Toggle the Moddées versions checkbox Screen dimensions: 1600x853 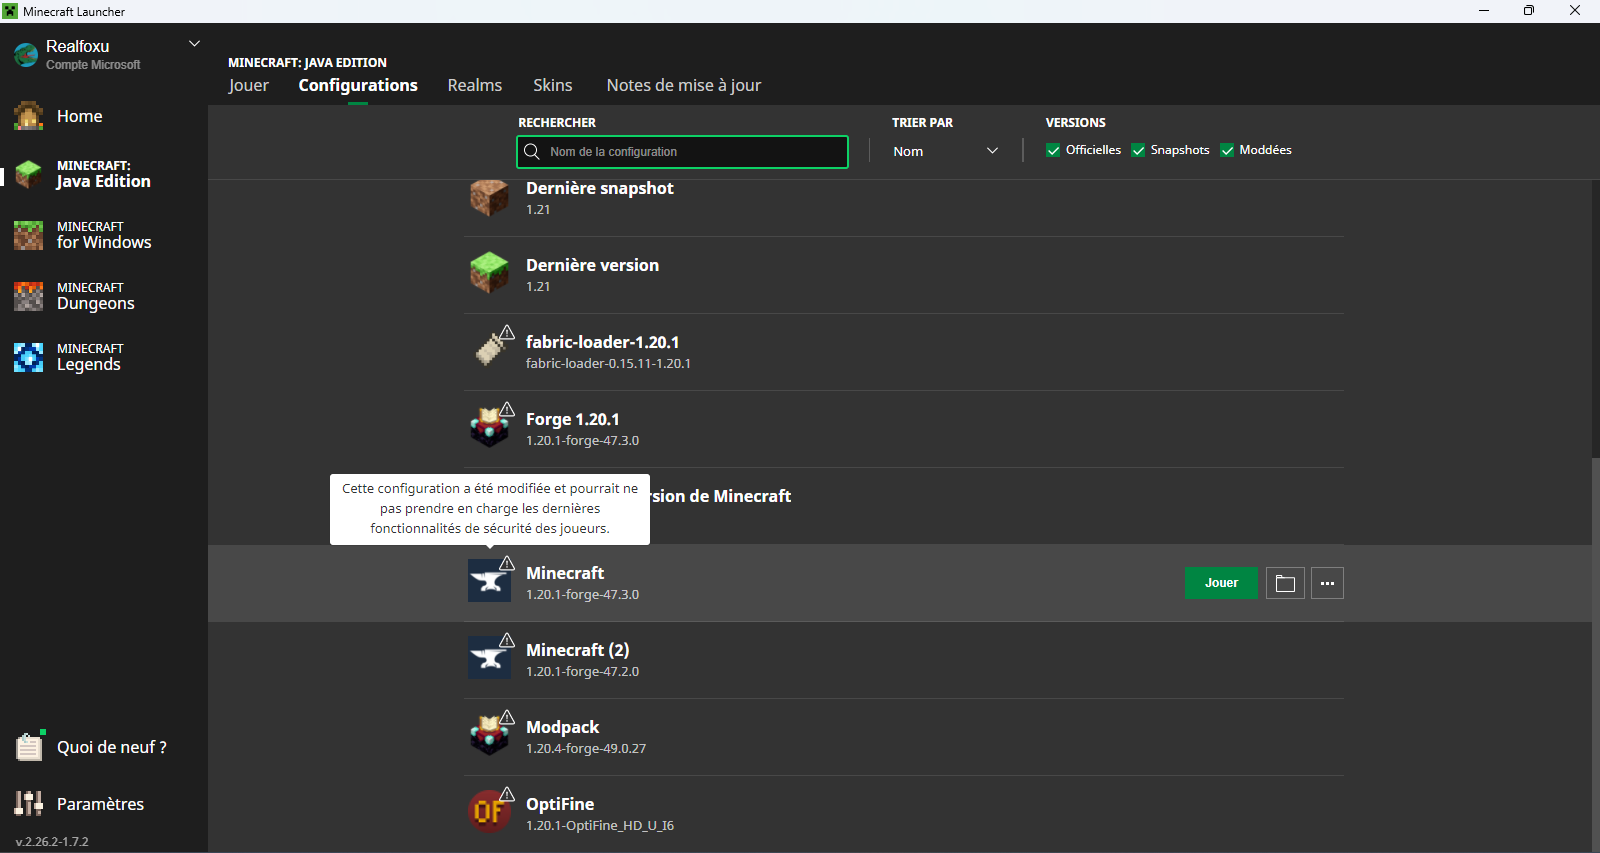(x=1227, y=150)
